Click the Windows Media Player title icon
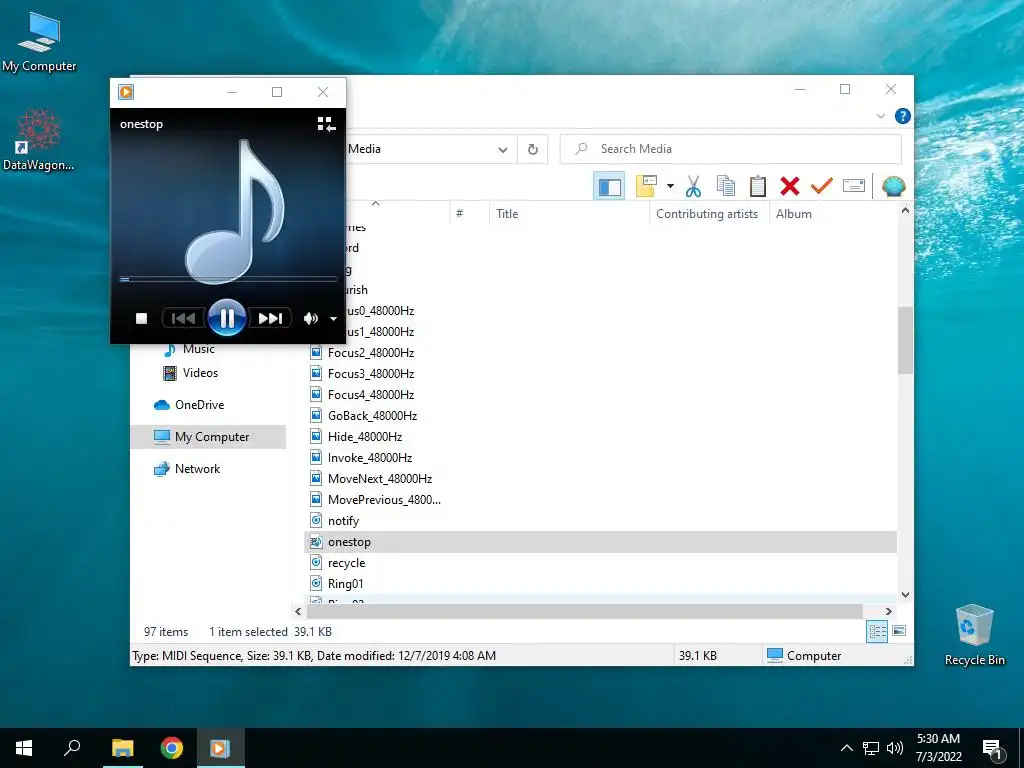Screen dimensions: 1024x768 click(x=126, y=92)
